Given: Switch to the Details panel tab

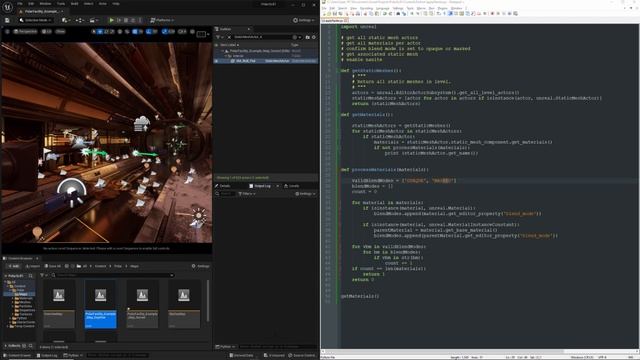Looking at the screenshot, I should point(223,186).
